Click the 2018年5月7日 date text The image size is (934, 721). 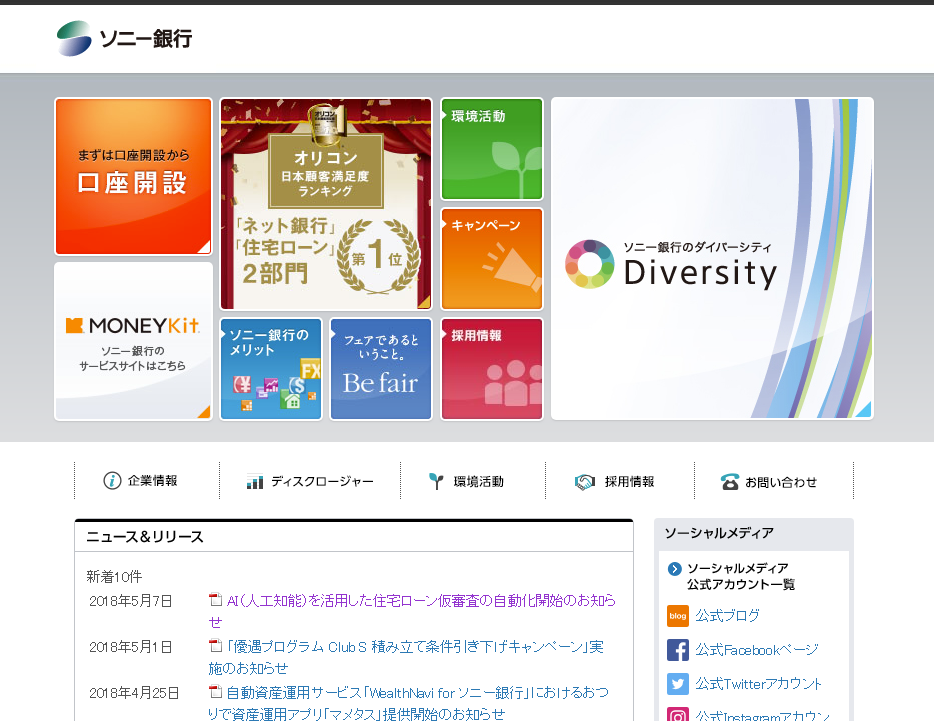[x=130, y=601]
